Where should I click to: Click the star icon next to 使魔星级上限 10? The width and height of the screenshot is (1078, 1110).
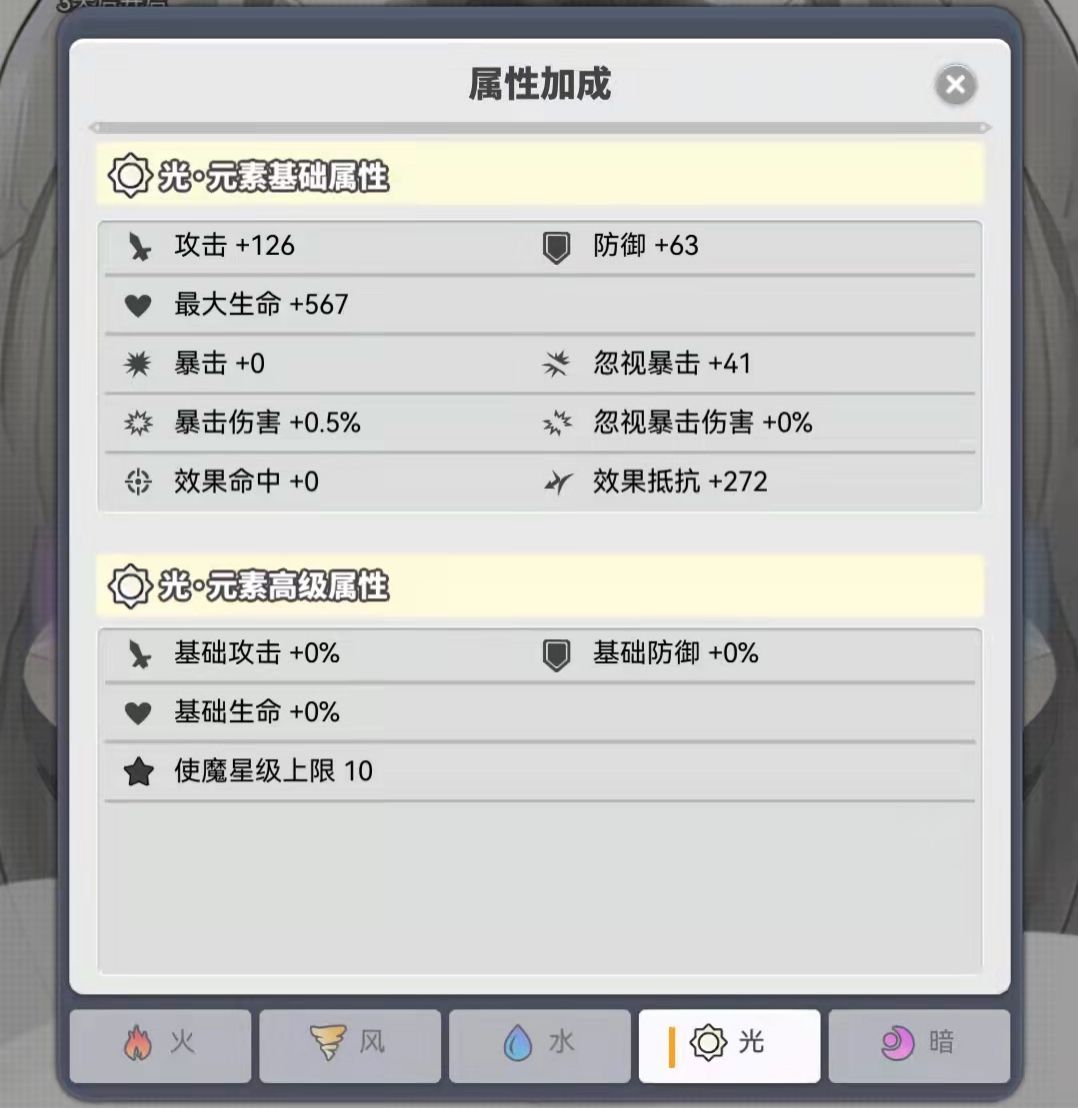[x=138, y=771]
